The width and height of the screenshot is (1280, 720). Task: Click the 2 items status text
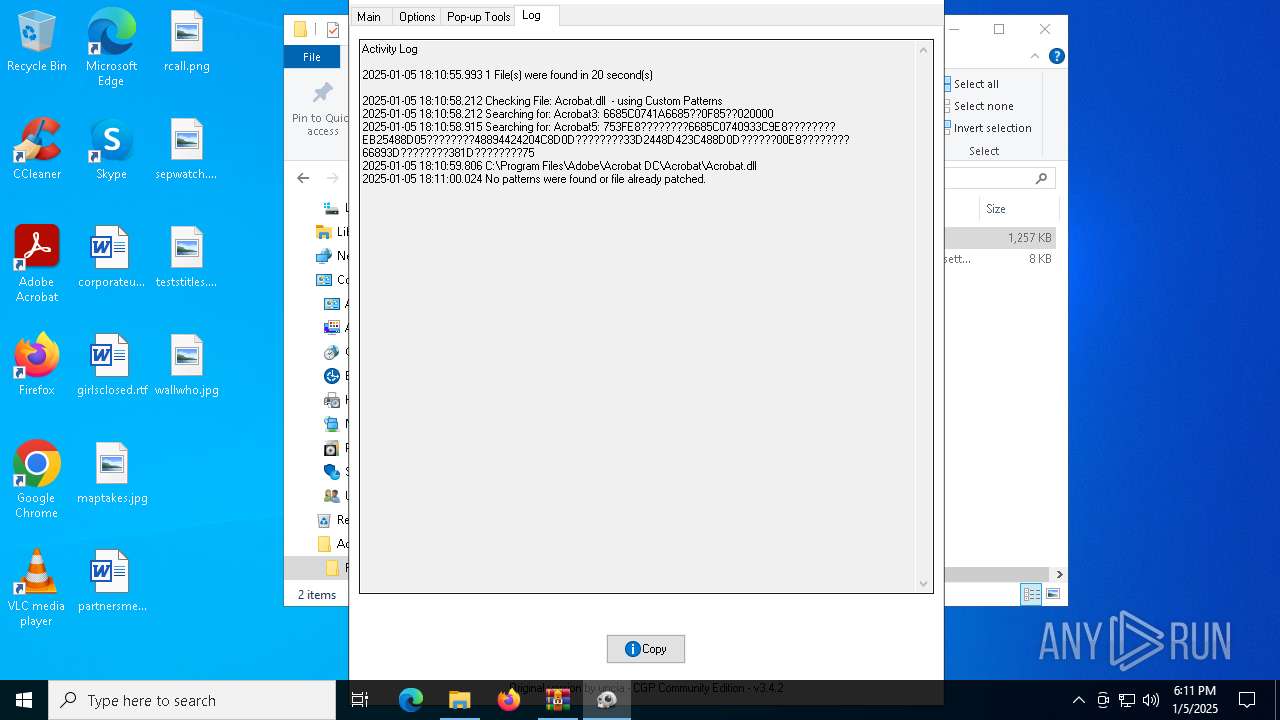click(x=317, y=594)
